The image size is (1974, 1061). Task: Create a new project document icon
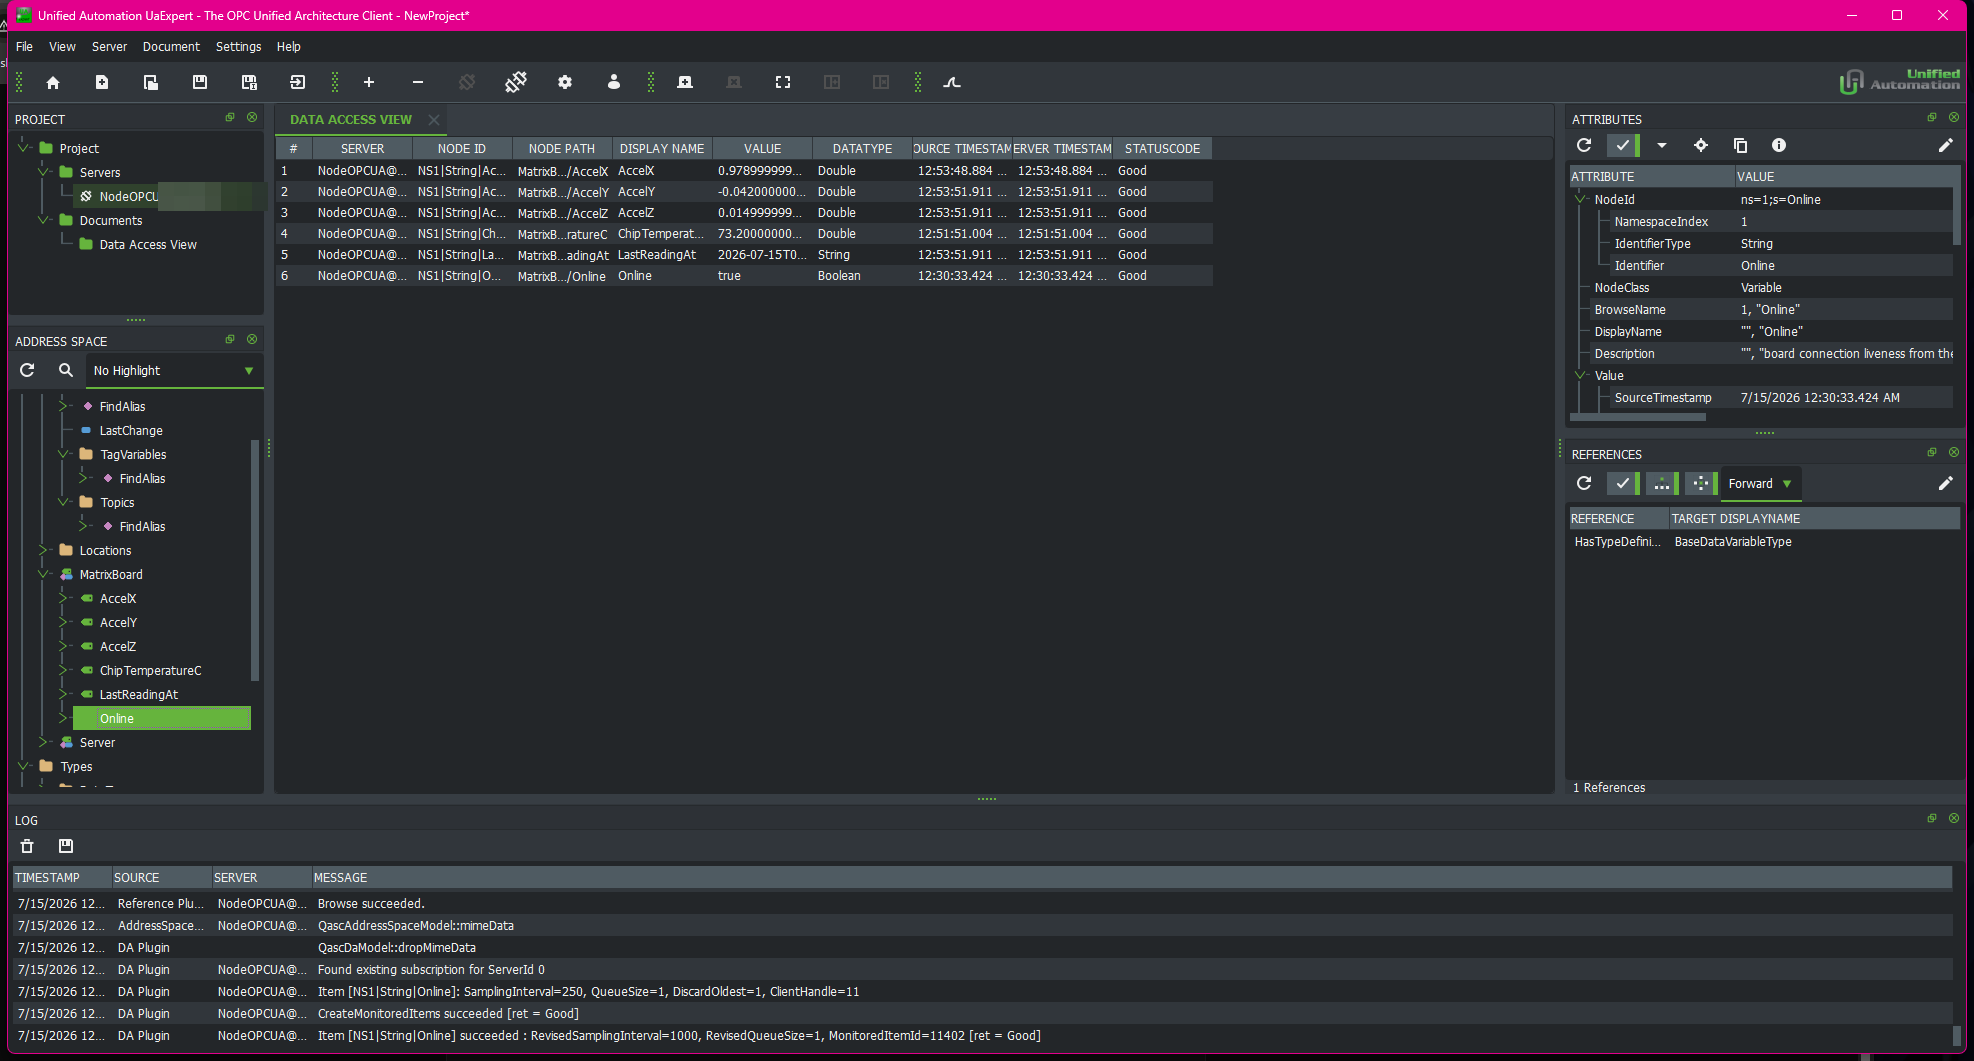pyautogui.click(x=102, y=83)
